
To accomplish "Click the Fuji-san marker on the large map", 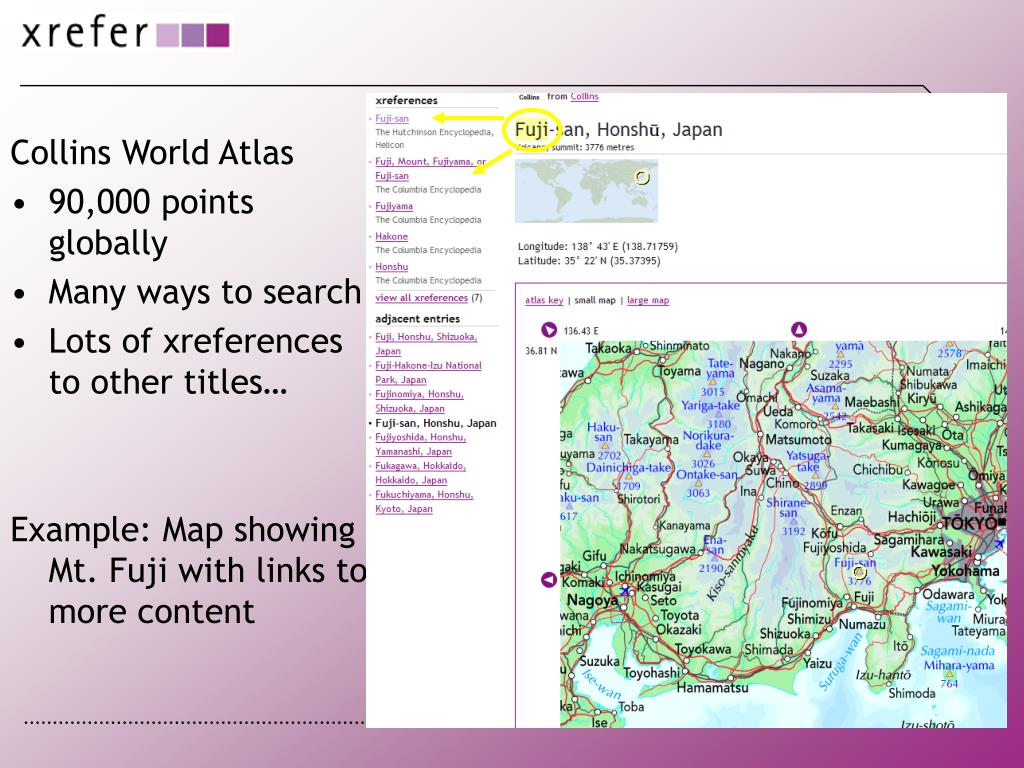I will click(859, 573).
